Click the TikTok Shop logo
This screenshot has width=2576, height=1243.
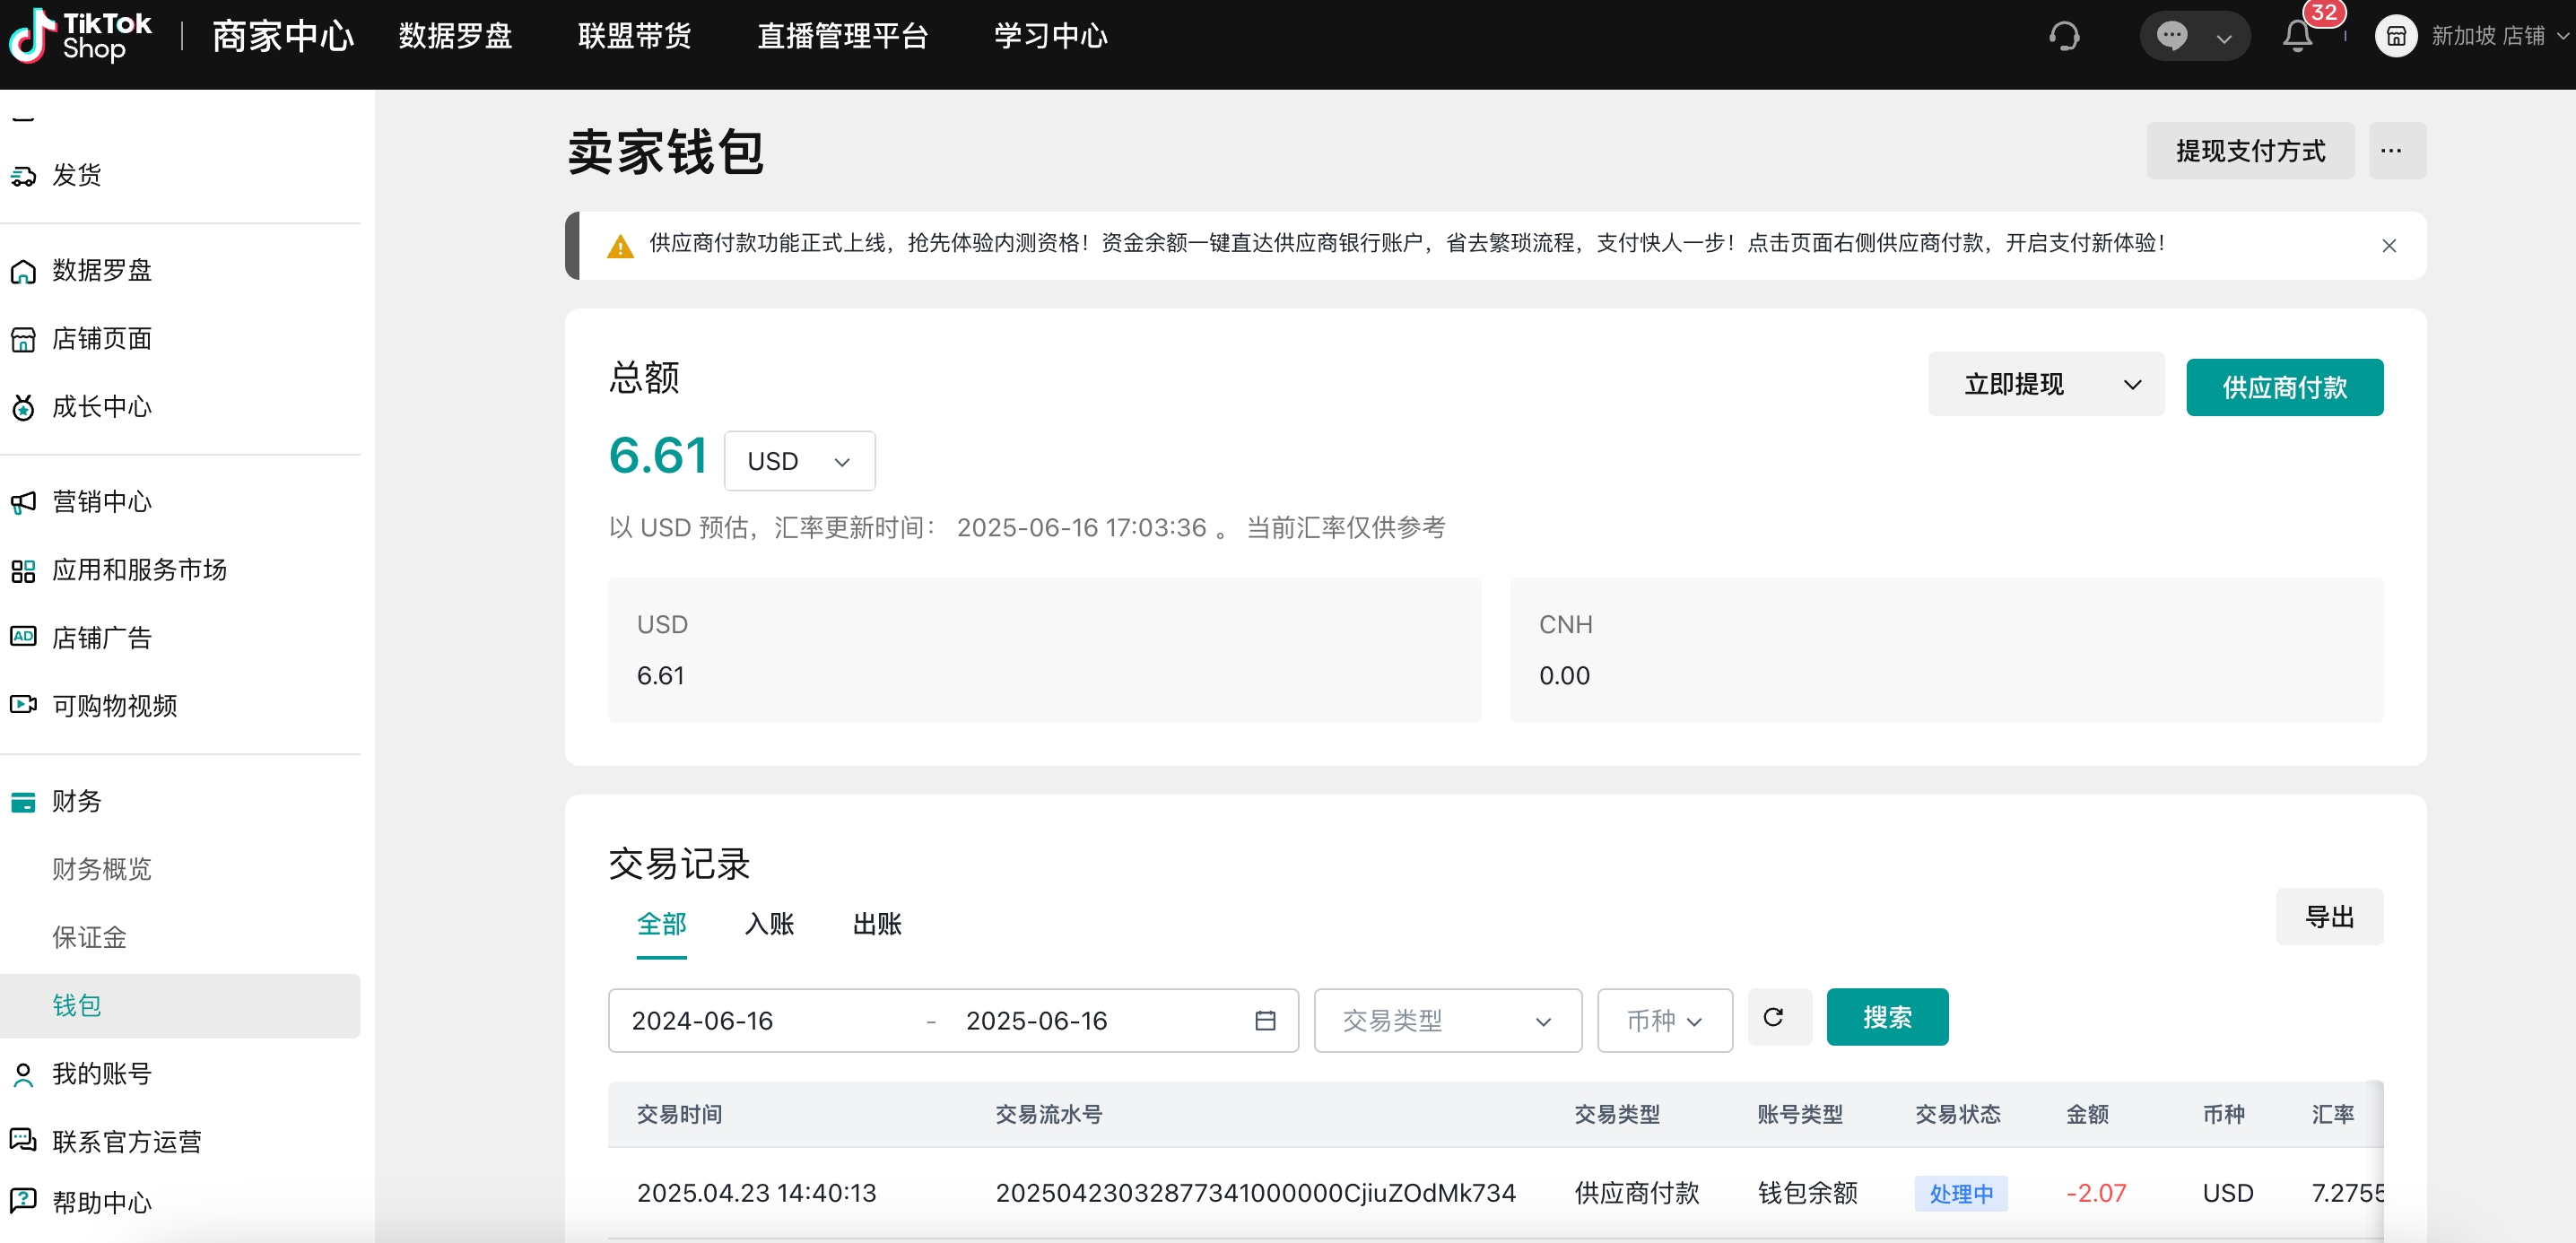pos(80,36)
